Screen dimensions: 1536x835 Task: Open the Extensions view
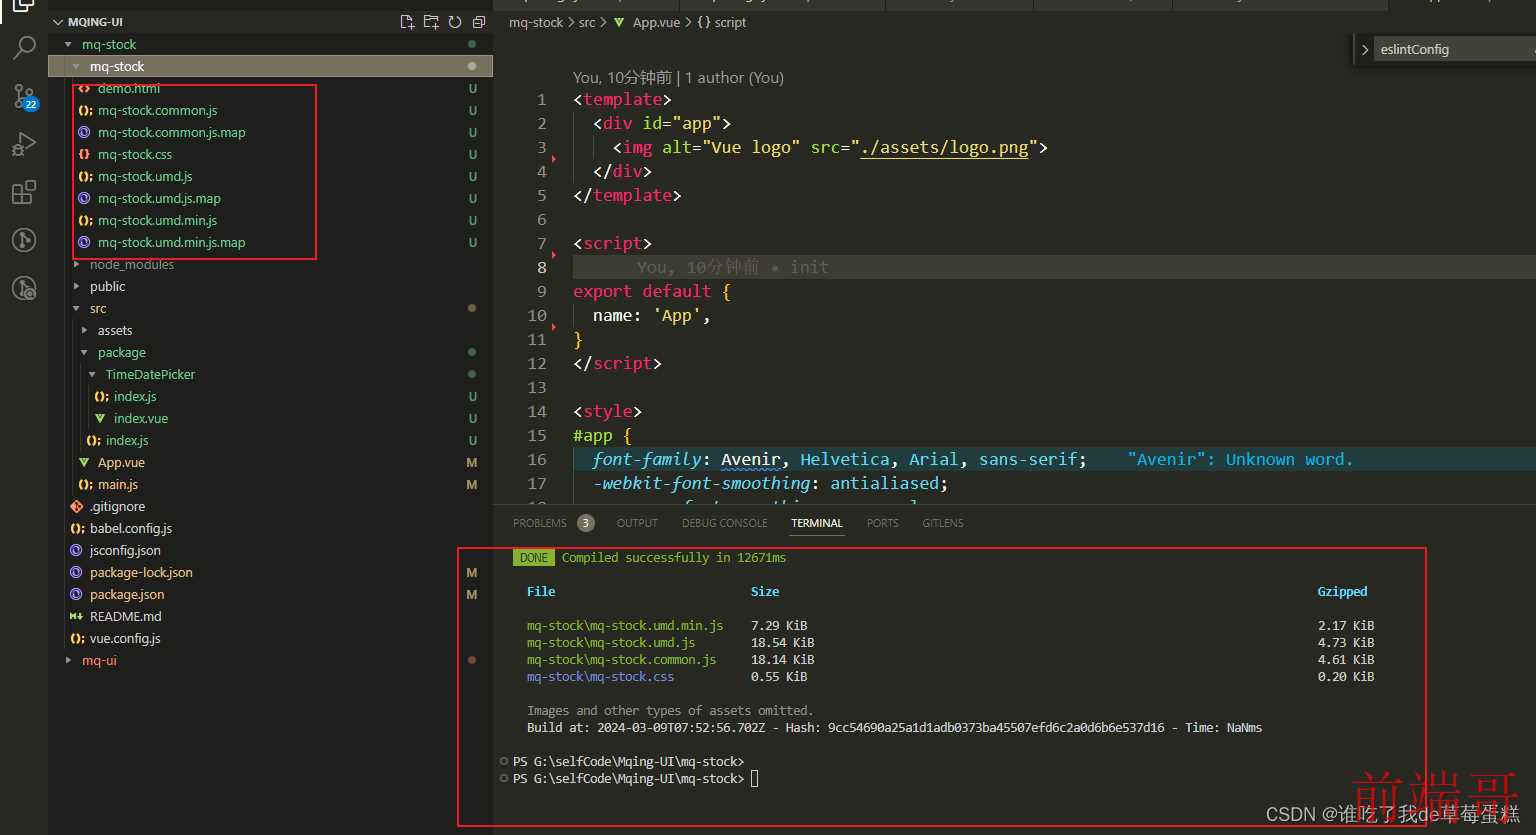click(24, 192)
